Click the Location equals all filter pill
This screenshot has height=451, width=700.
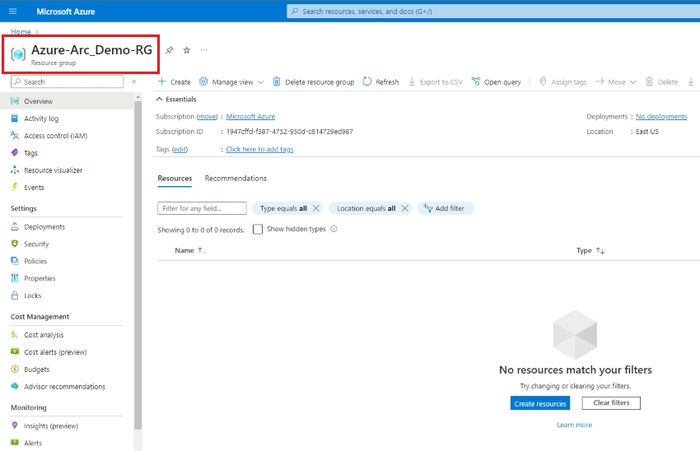click(x=366, y=209)
